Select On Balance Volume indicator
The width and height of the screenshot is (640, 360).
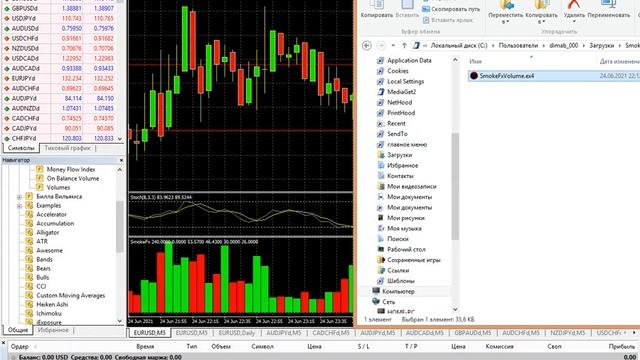(x=73, y=178)
